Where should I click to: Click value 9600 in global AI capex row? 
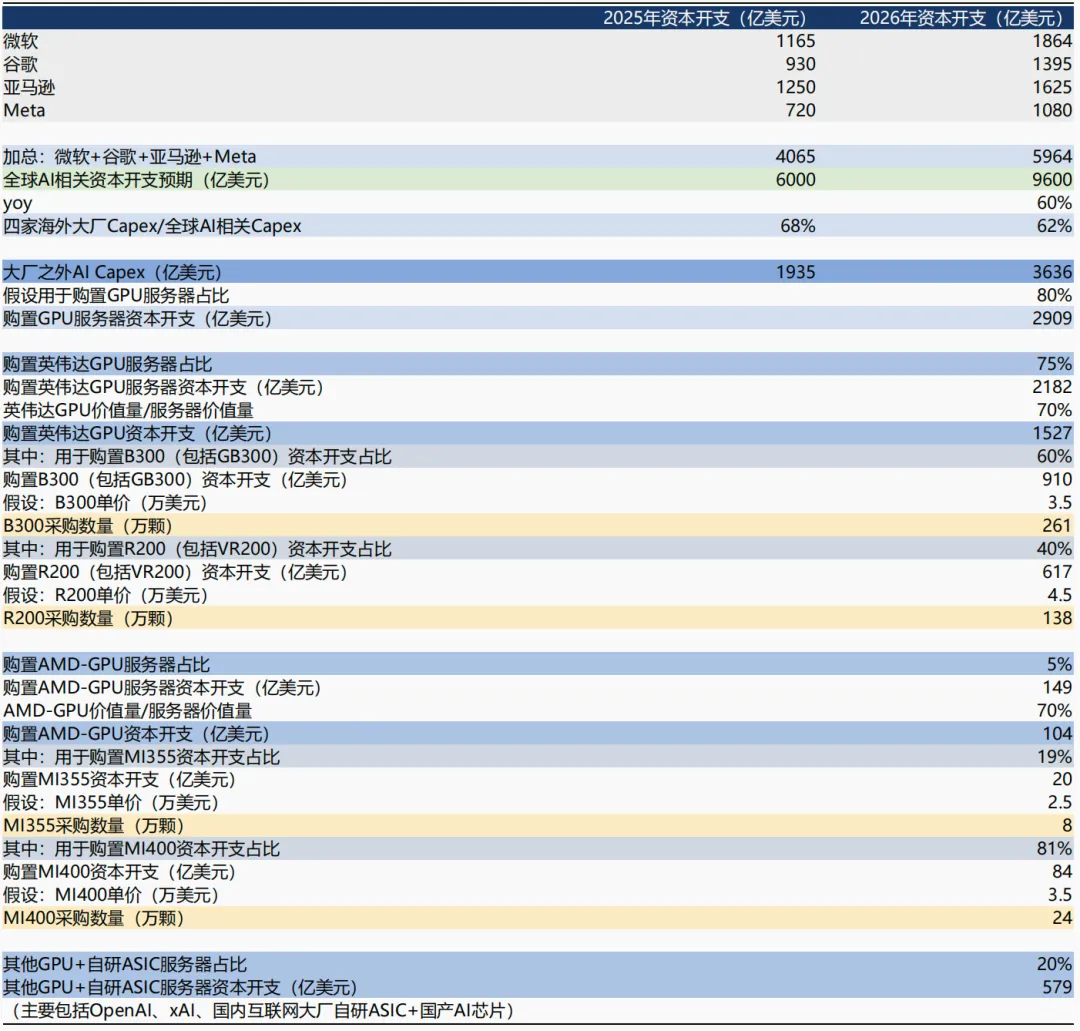pos(1052,180)
